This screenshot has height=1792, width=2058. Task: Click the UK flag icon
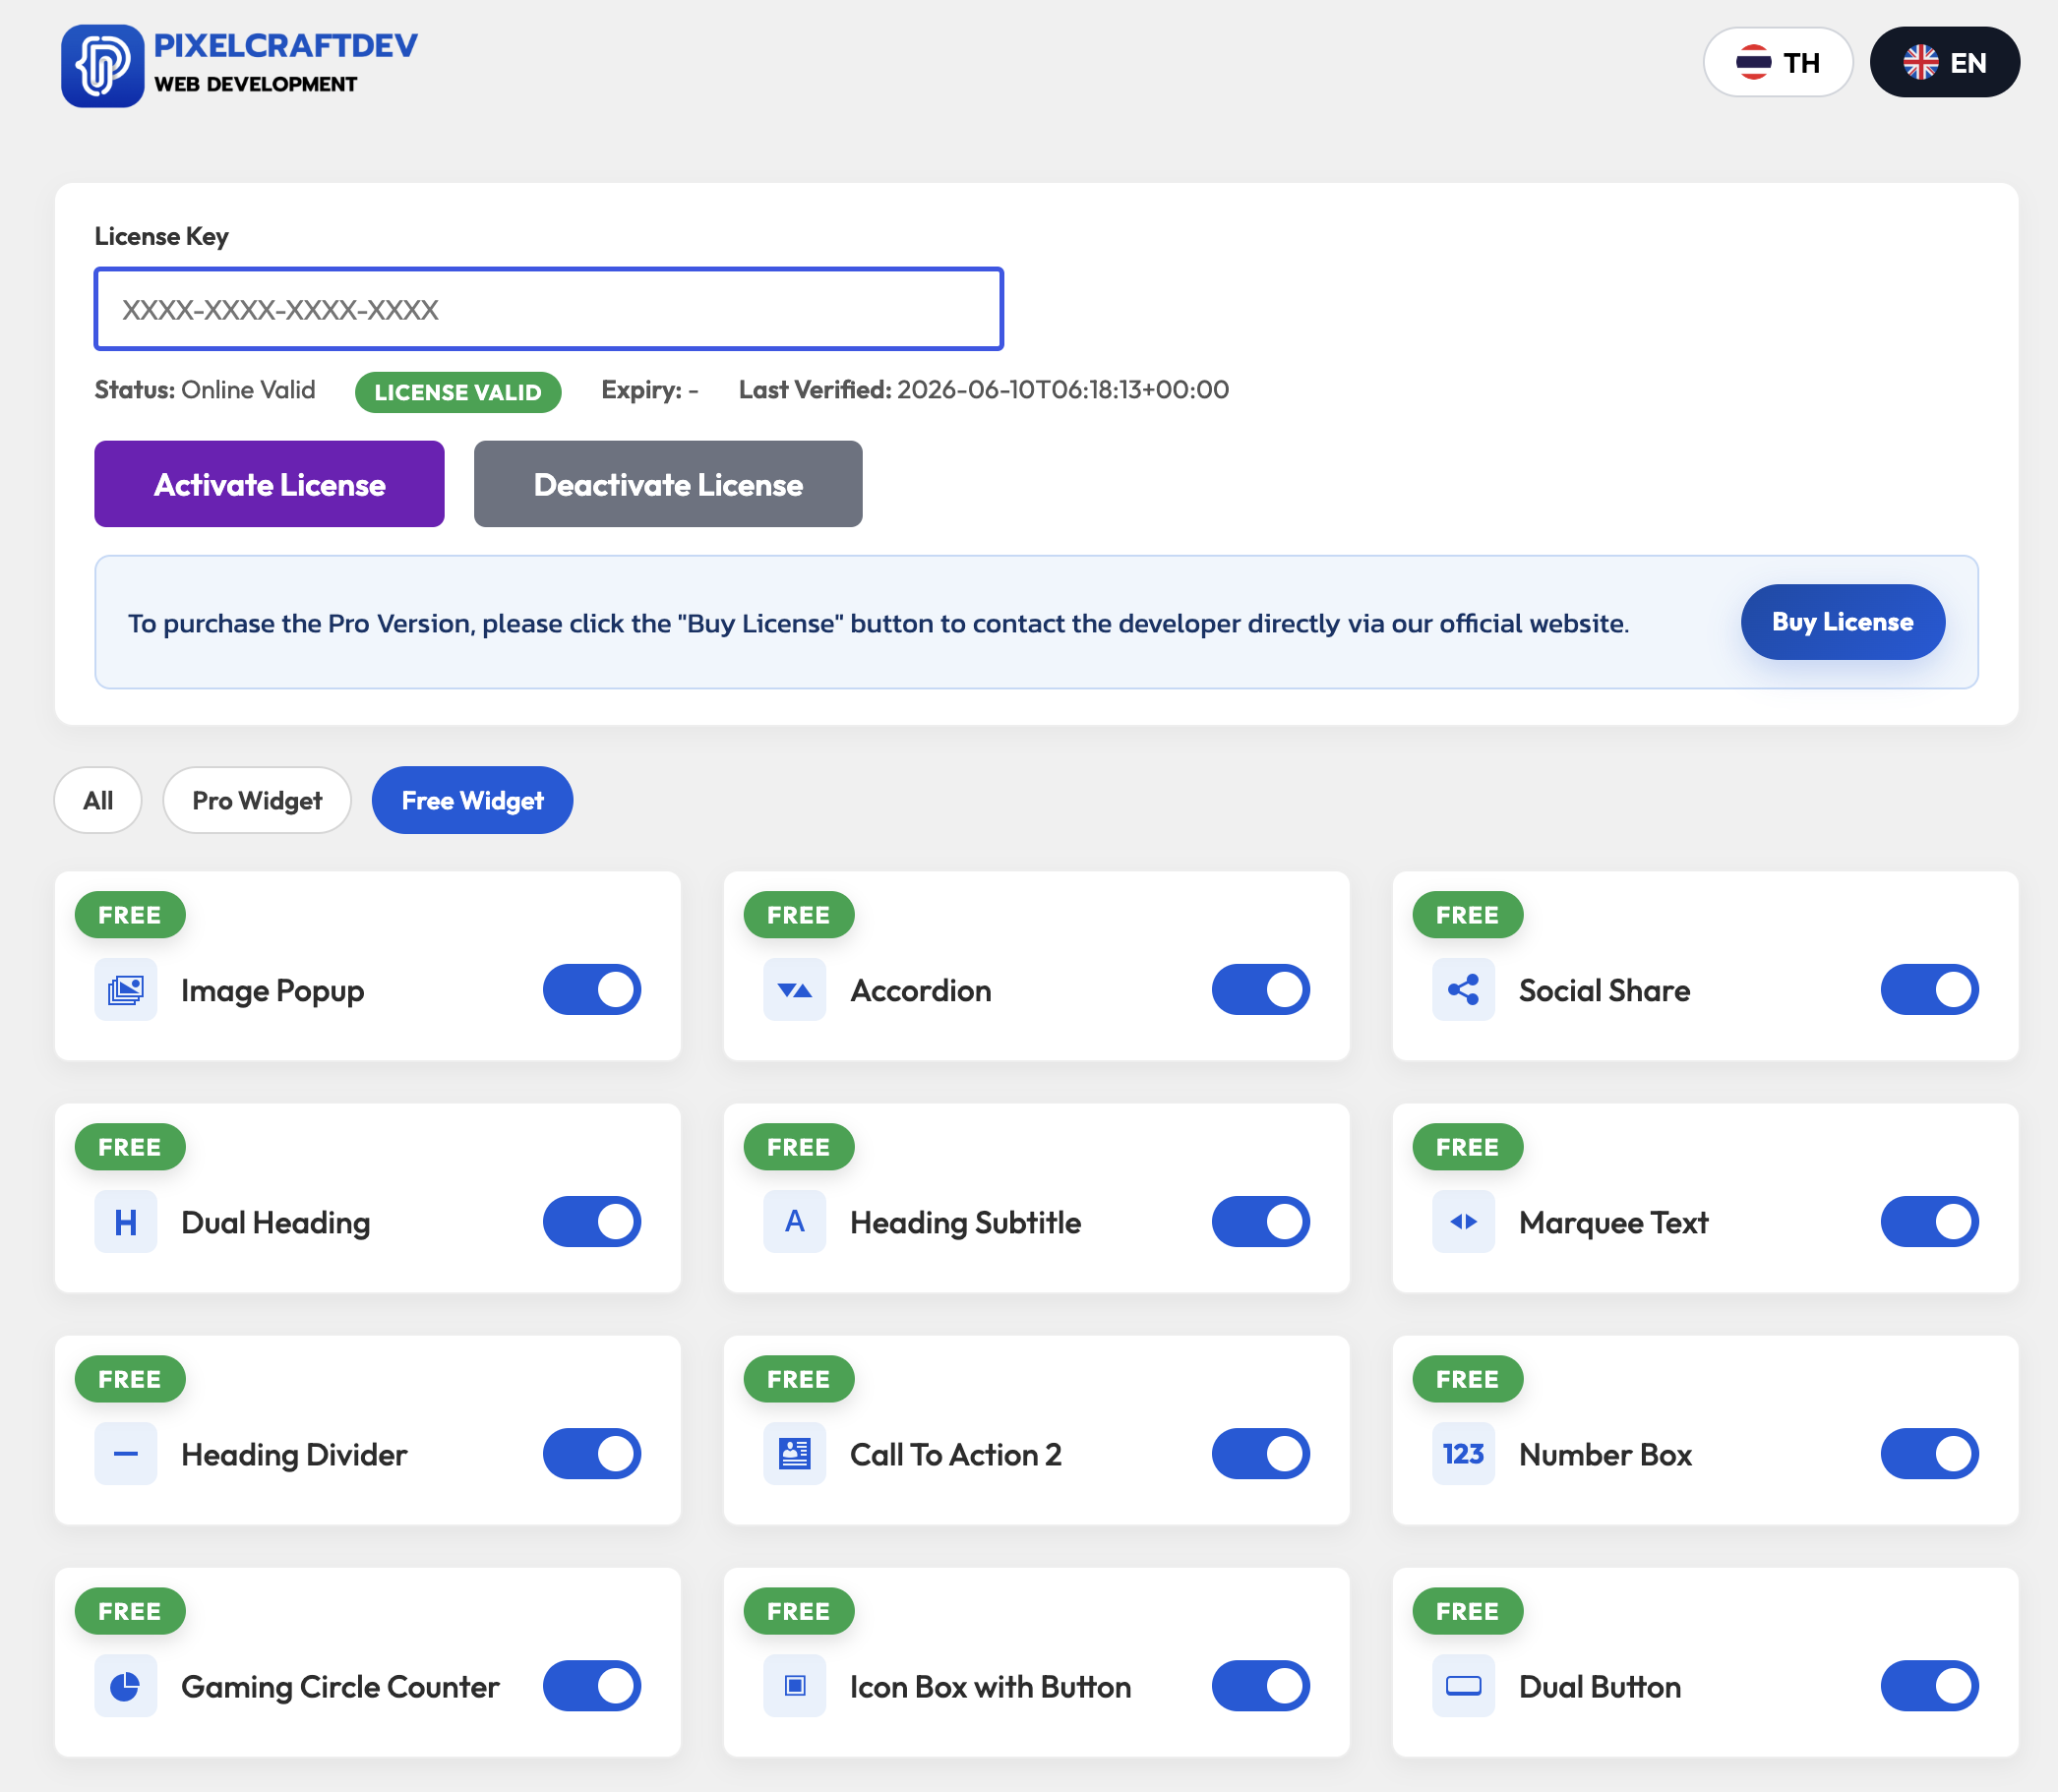coord(1921,62)
